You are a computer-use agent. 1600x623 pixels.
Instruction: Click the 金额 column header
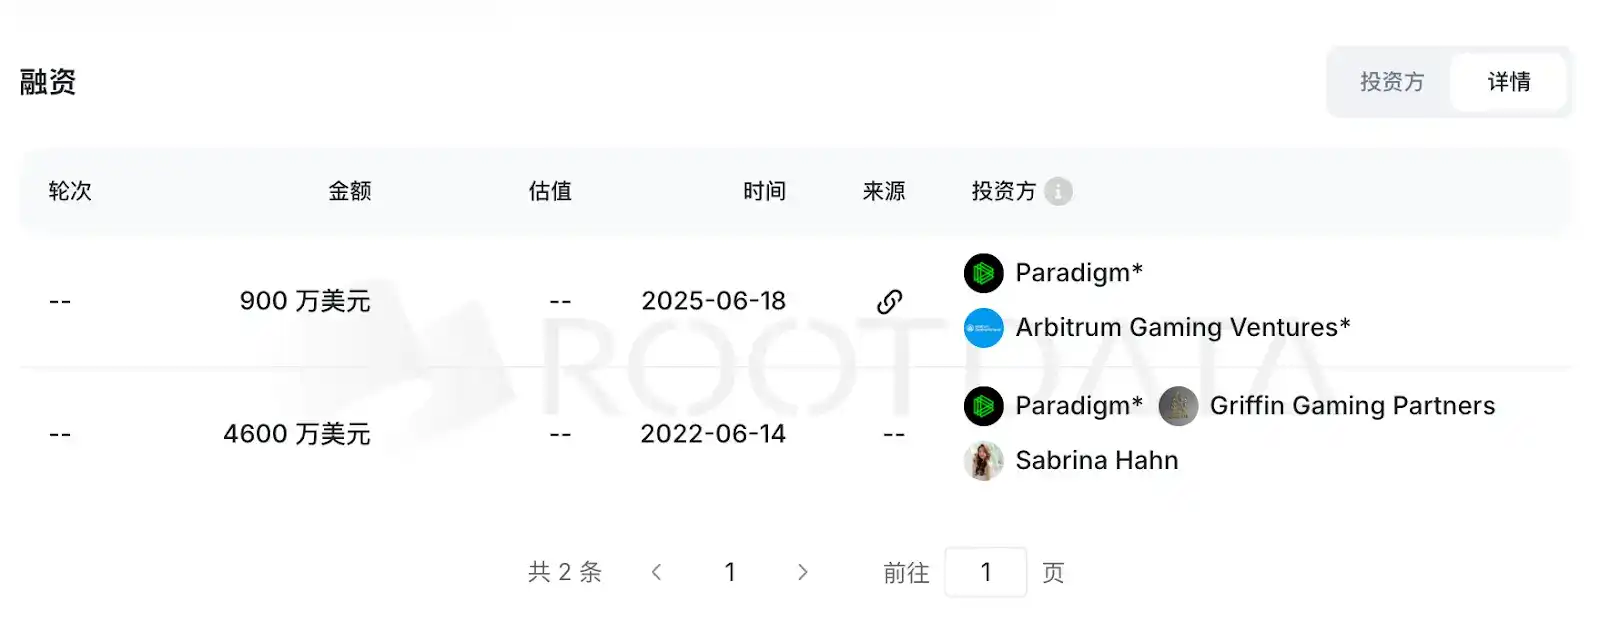pos(350,190)
